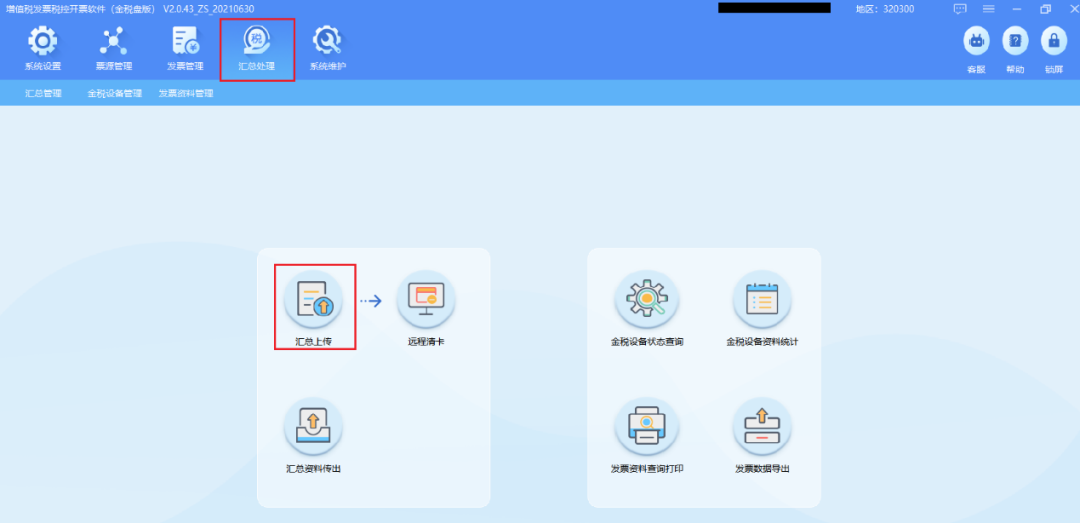Viewport: 1080px width, 523px height.
Task: Select 汇总处理 module icon
Action: [257, 41]
